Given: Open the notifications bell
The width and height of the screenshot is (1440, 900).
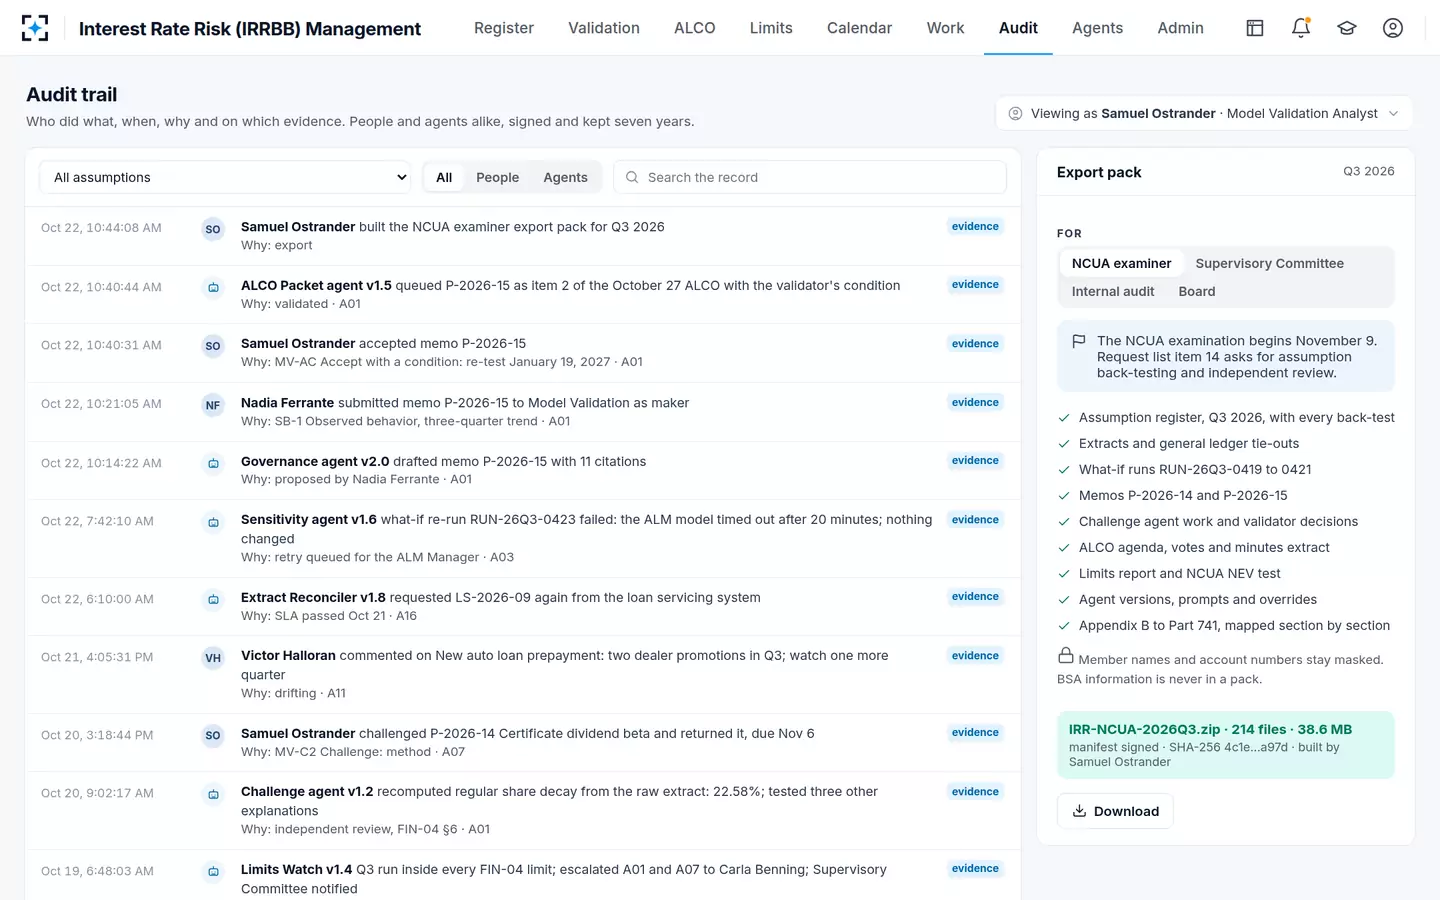Looking at the screenshot, I should (1301, 28).
